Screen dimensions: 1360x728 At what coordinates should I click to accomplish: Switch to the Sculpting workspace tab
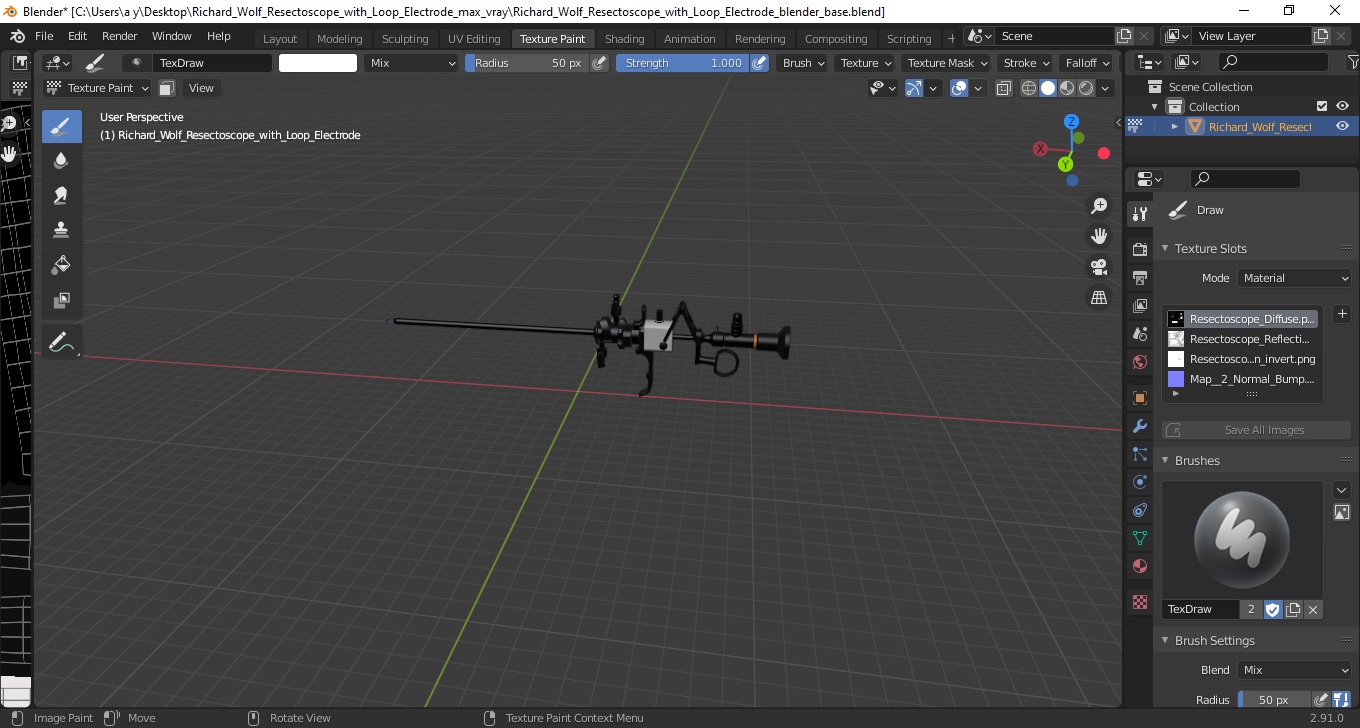coord(405,39)
